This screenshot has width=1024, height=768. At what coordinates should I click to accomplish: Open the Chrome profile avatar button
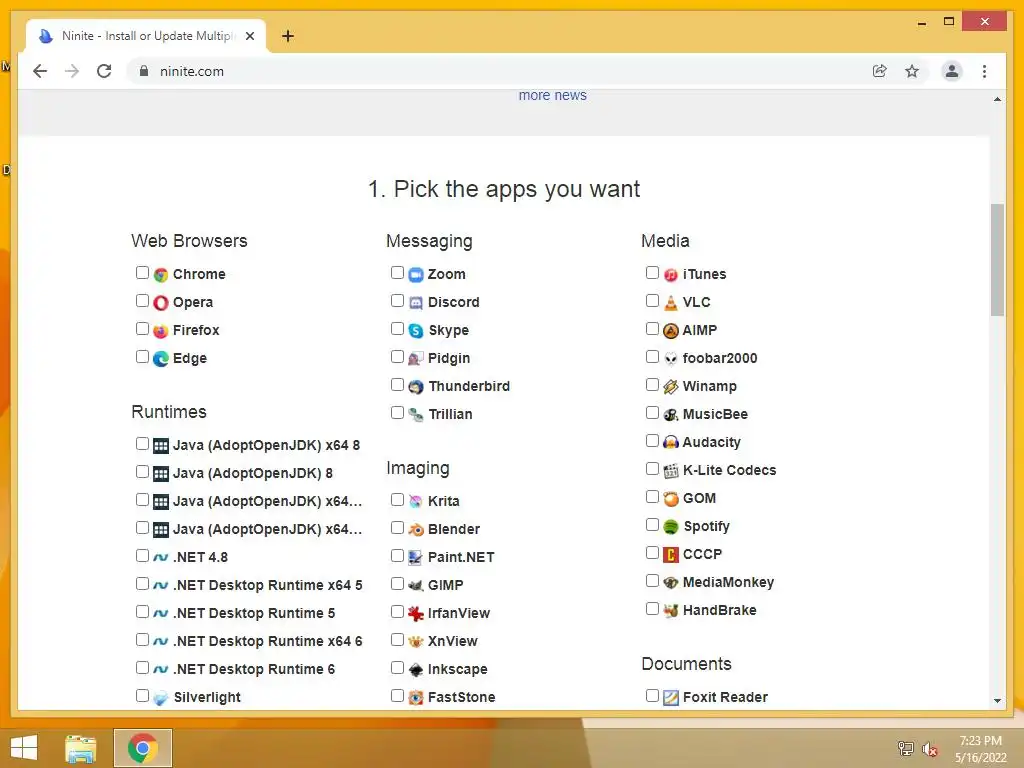click(x=952, y=71)
